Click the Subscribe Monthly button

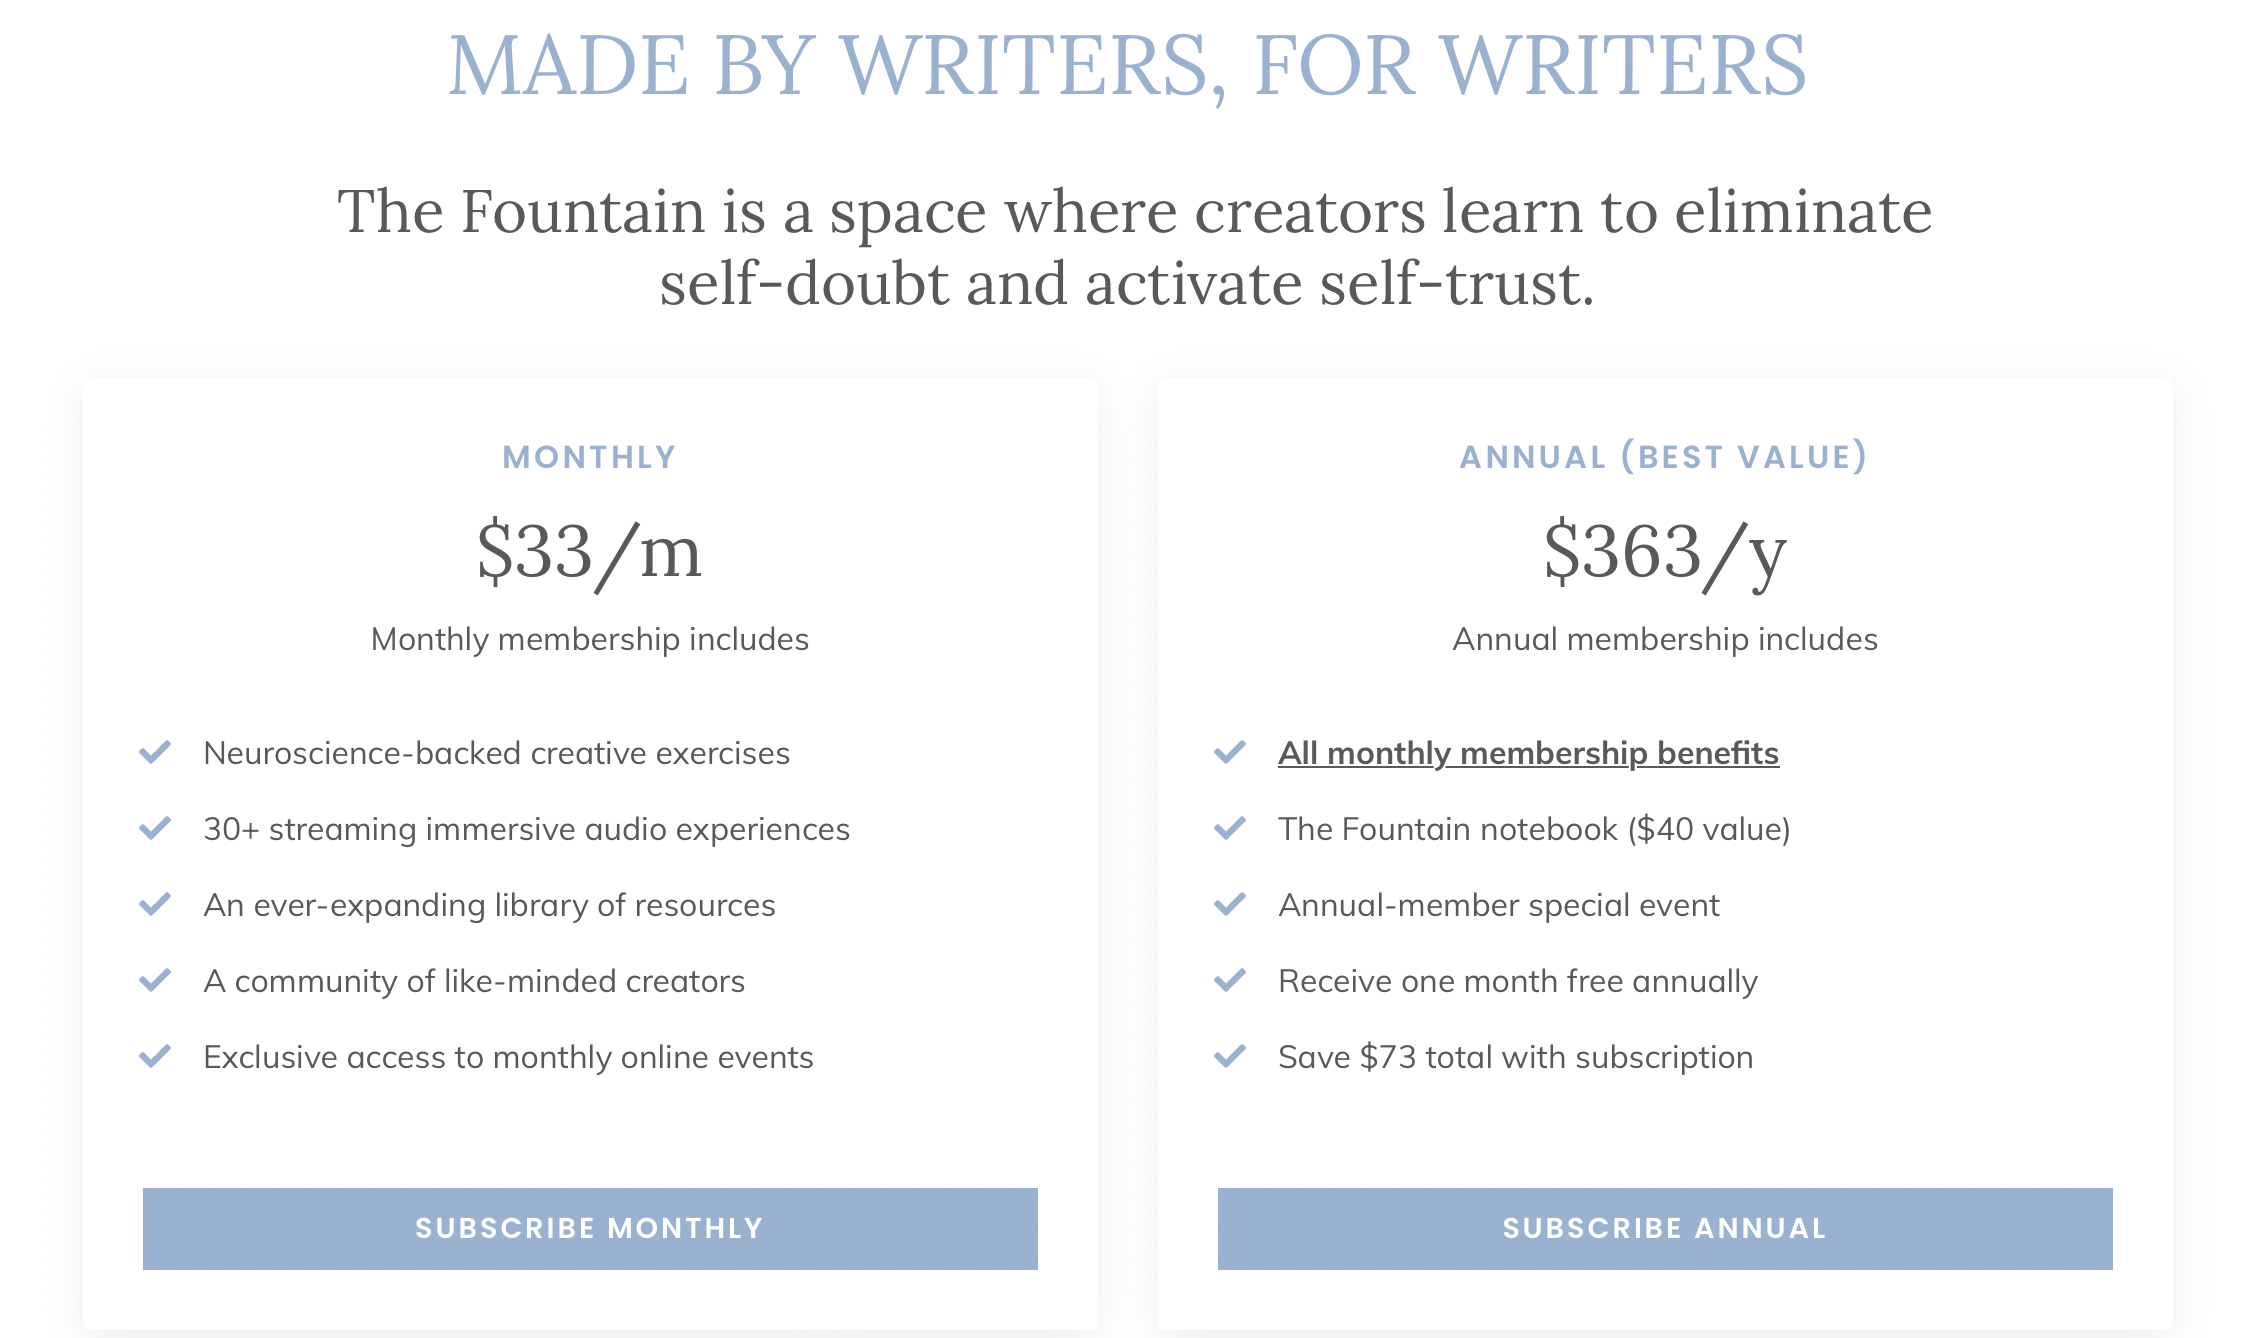pyautogui.click(x=590, y=1228)
